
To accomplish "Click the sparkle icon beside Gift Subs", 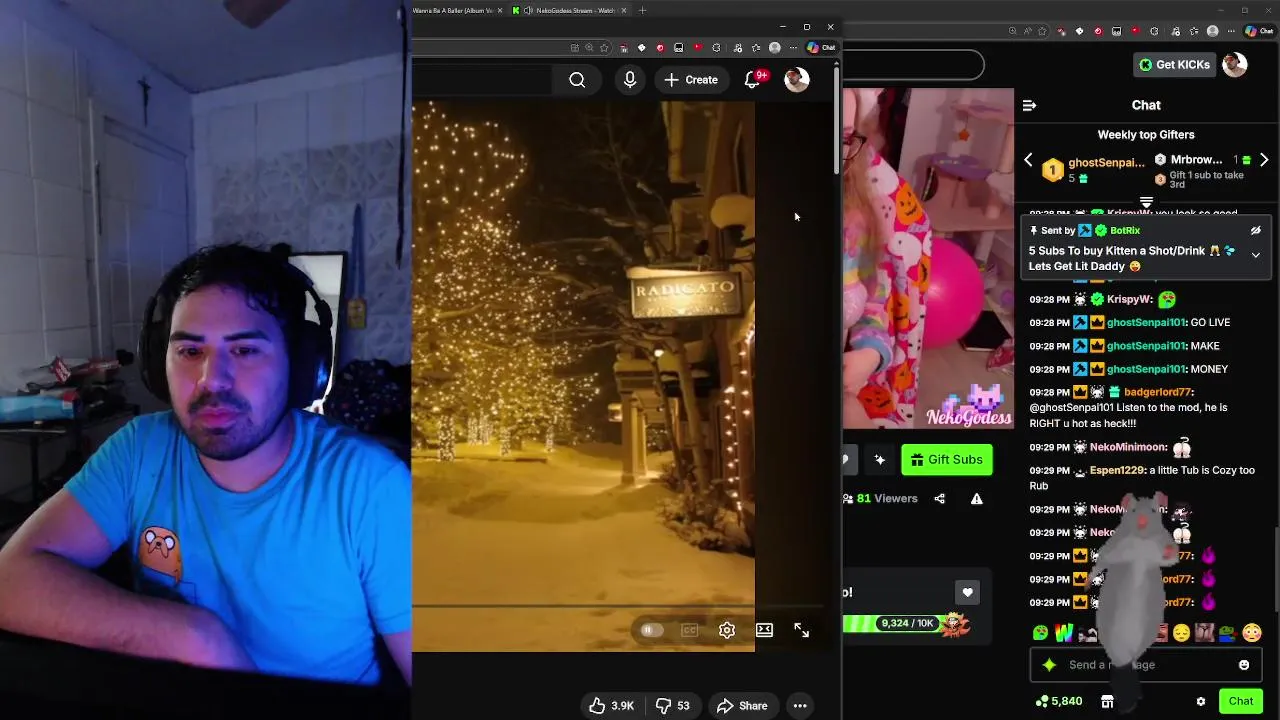I will tap(880, 460).
